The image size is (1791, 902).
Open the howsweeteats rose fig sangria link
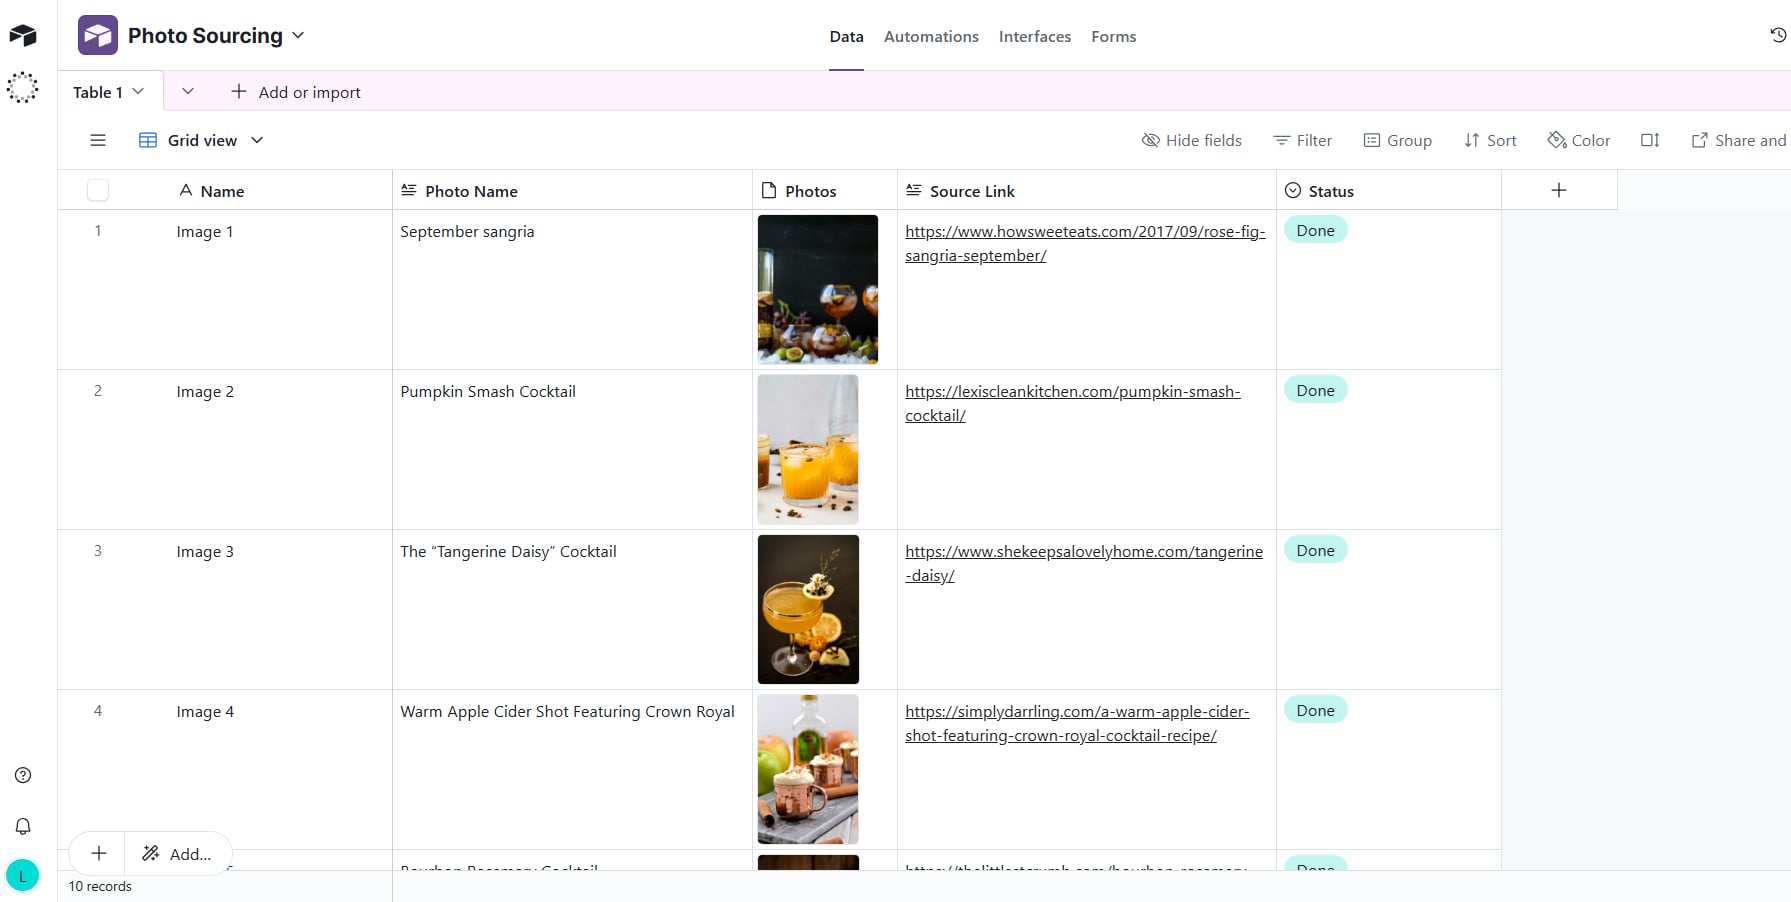pyautogui.click(x=1085, y=243)
